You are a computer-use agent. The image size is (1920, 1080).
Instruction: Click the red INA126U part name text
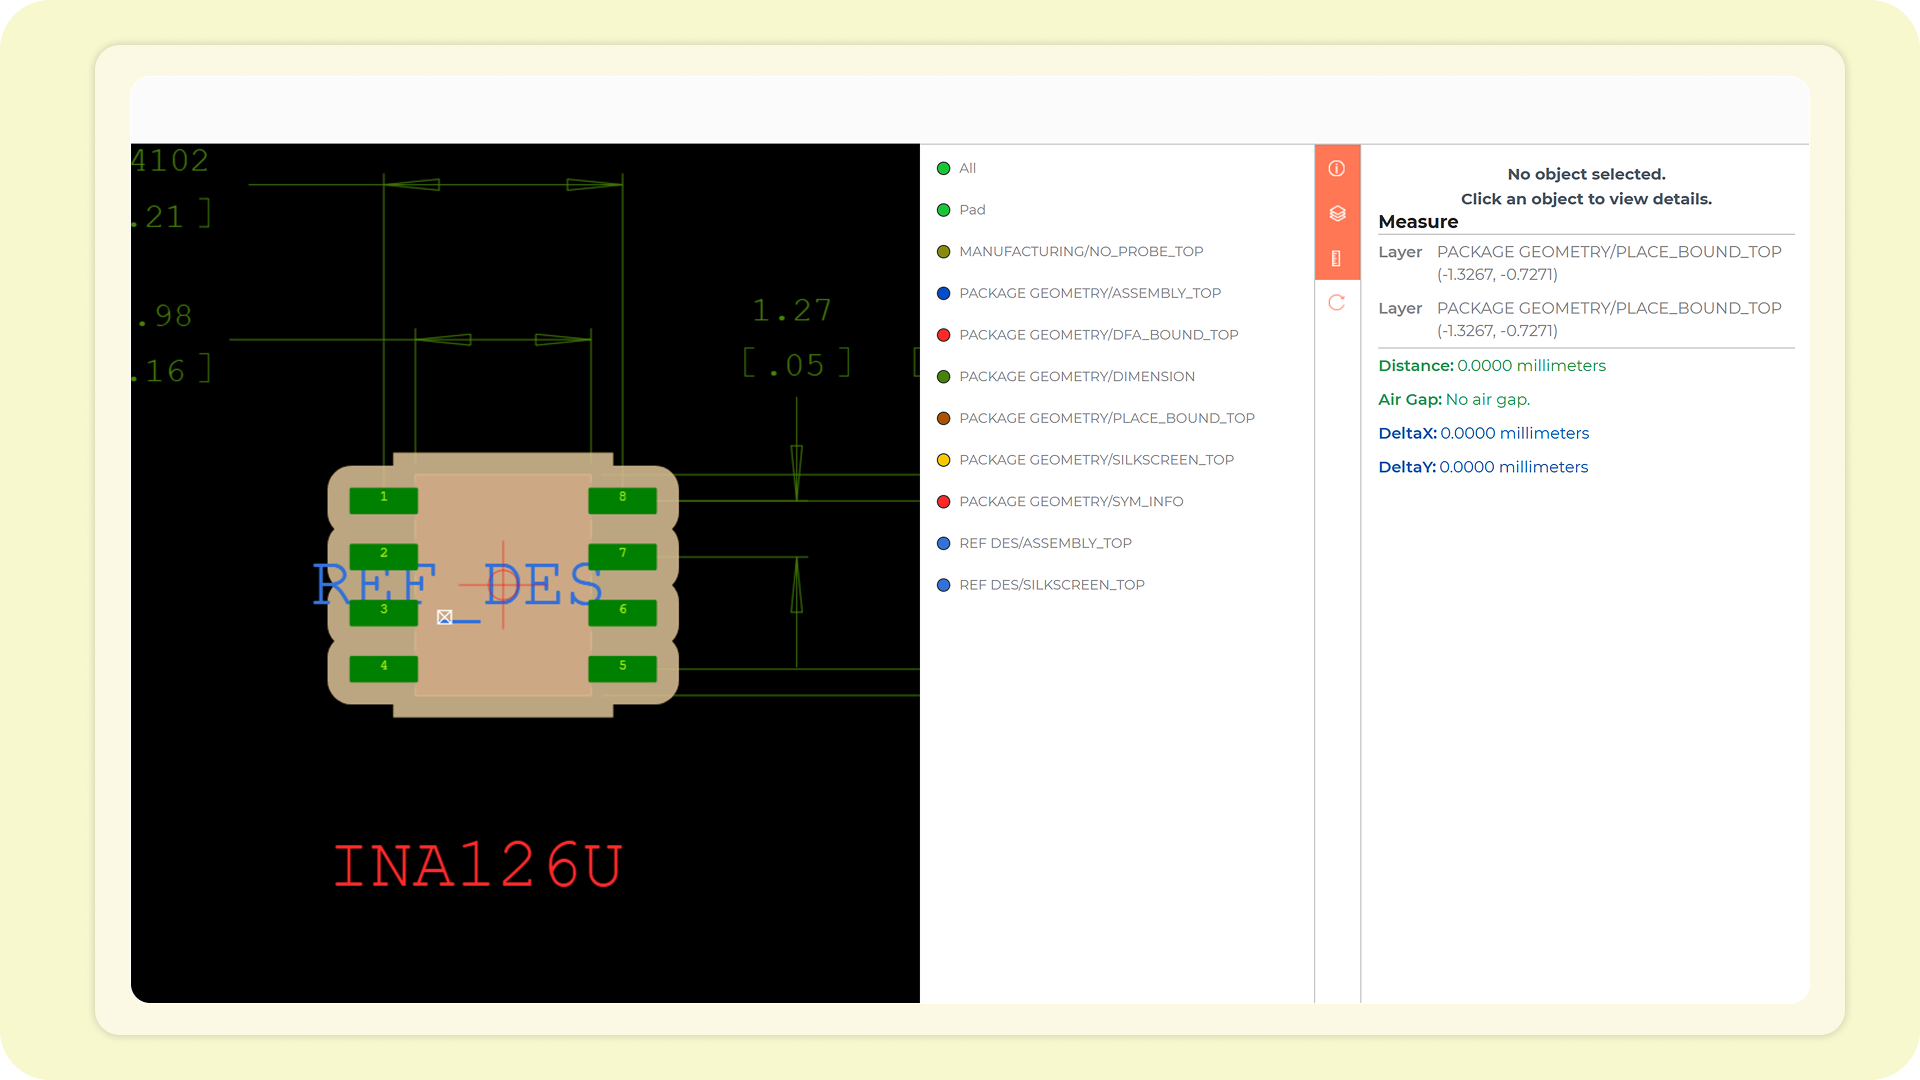478,866
